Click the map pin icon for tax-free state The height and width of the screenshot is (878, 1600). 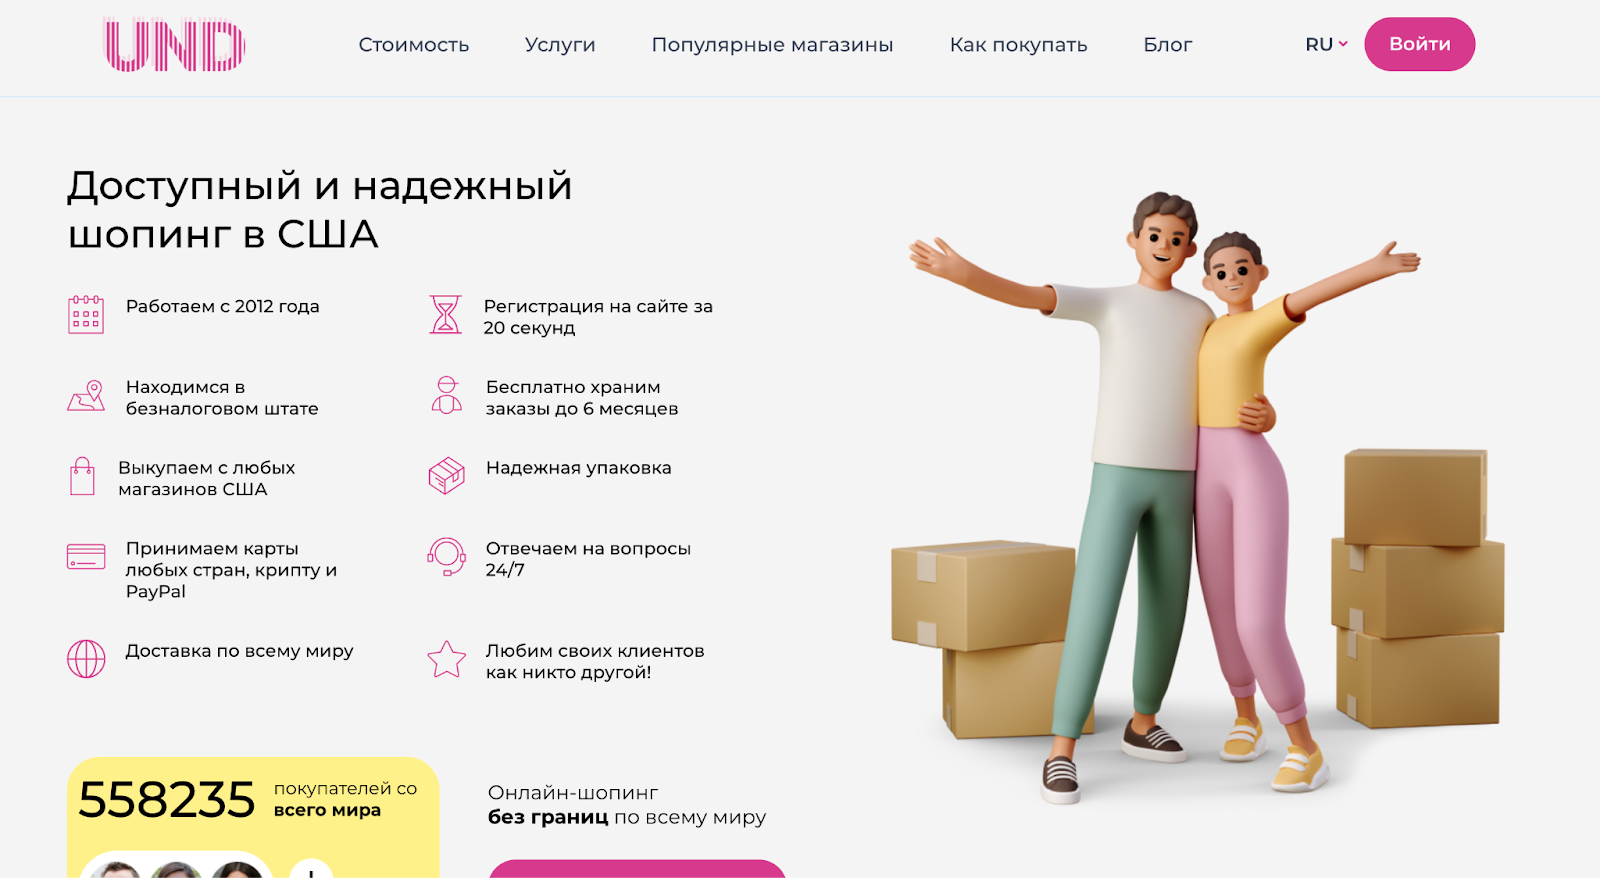coord(86,395)
